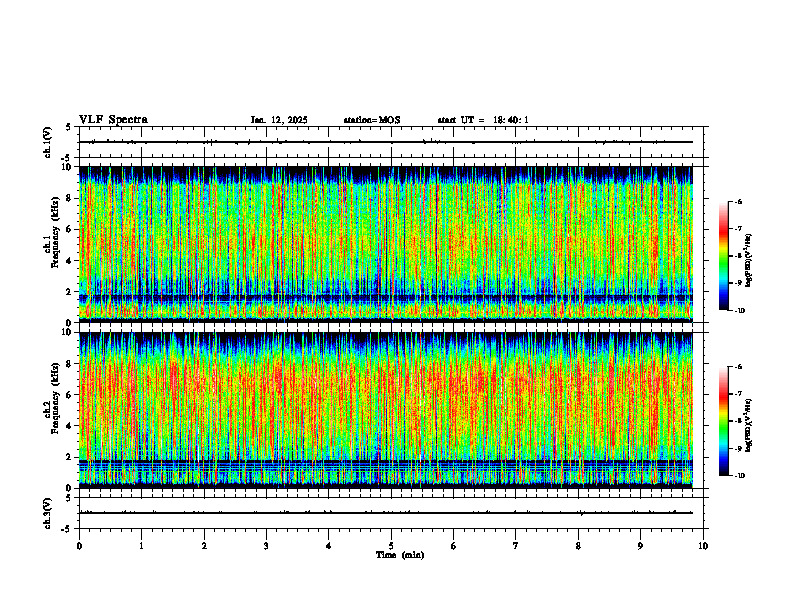Click the ch.2 spectrogram panel
792x612 pixels.
(x=386, y=410)
